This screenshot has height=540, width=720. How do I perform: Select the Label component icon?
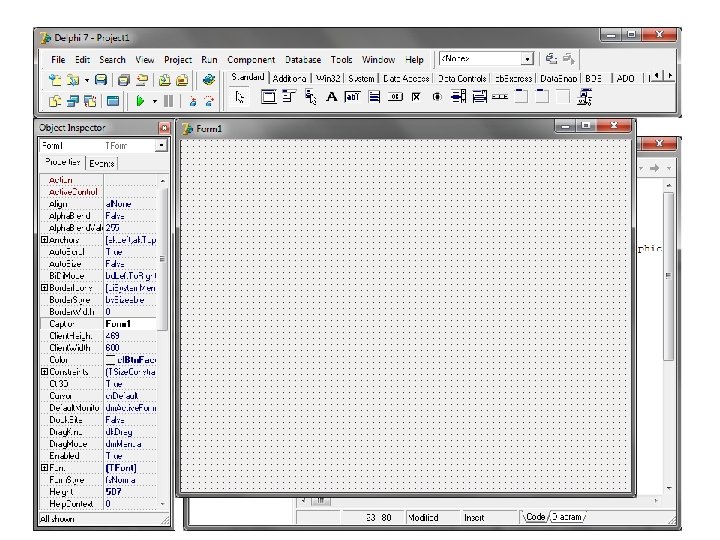(x=331, y=97)
